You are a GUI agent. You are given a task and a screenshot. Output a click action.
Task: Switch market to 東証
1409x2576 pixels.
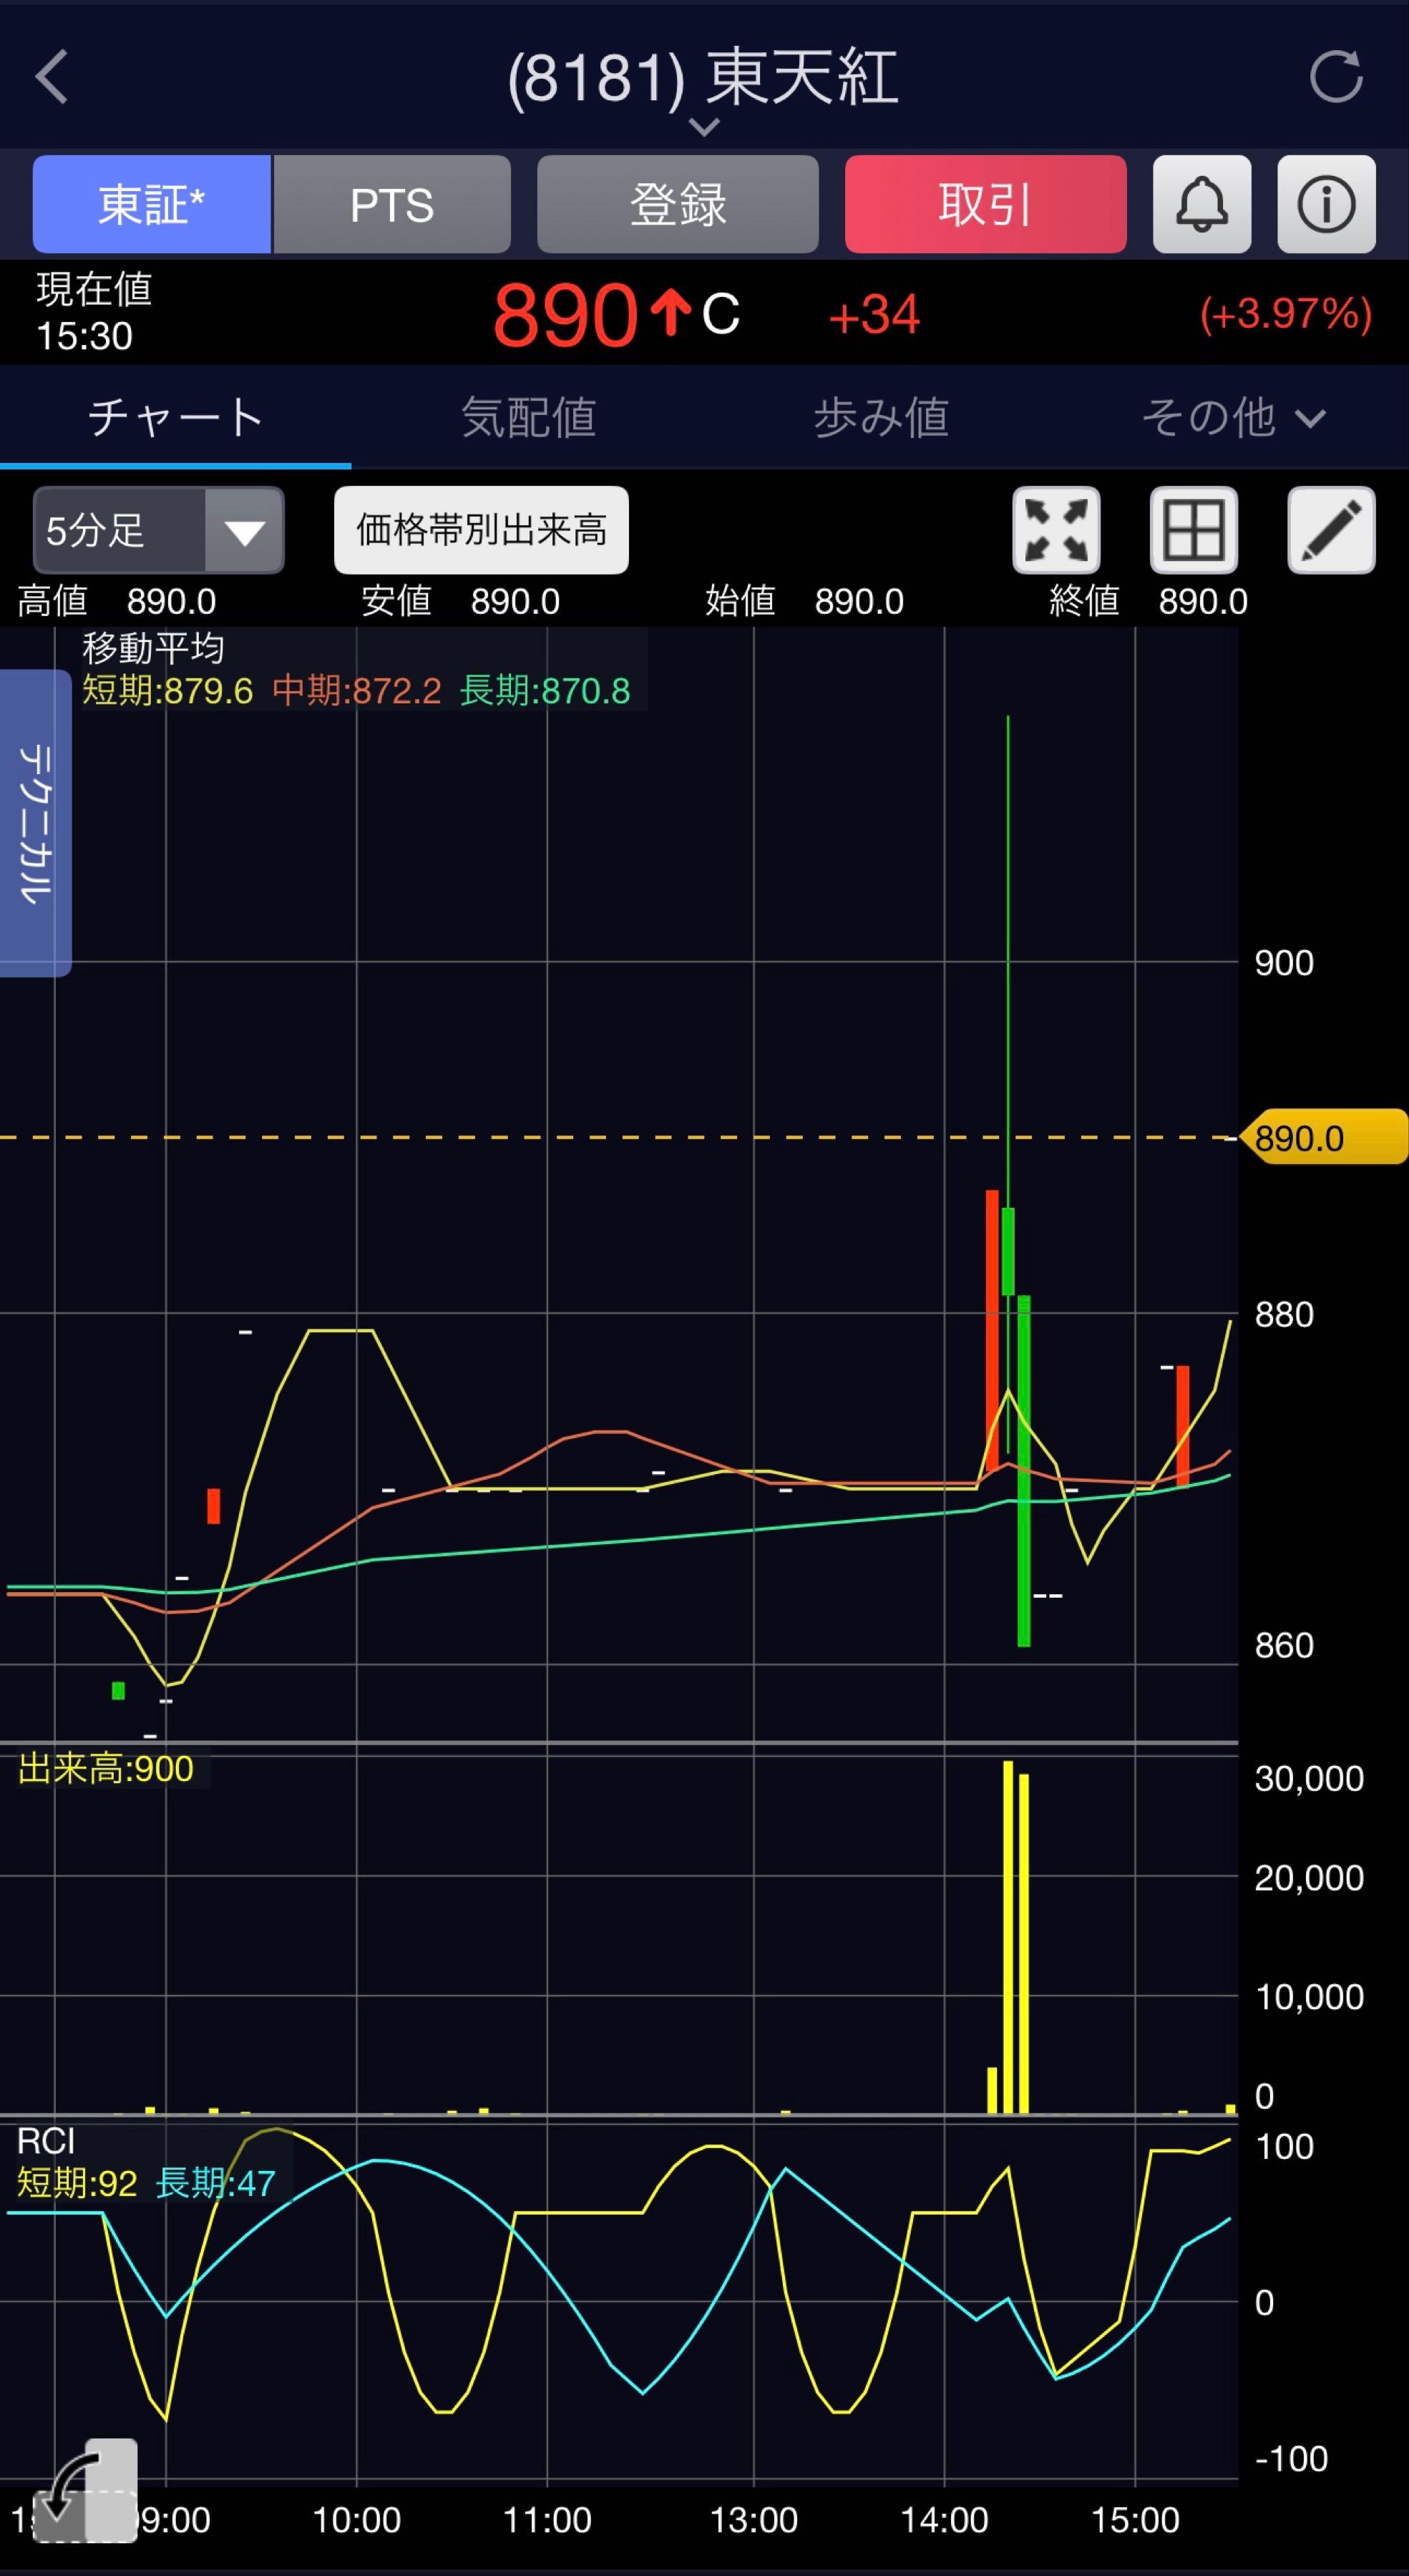[x=151, y=204]
